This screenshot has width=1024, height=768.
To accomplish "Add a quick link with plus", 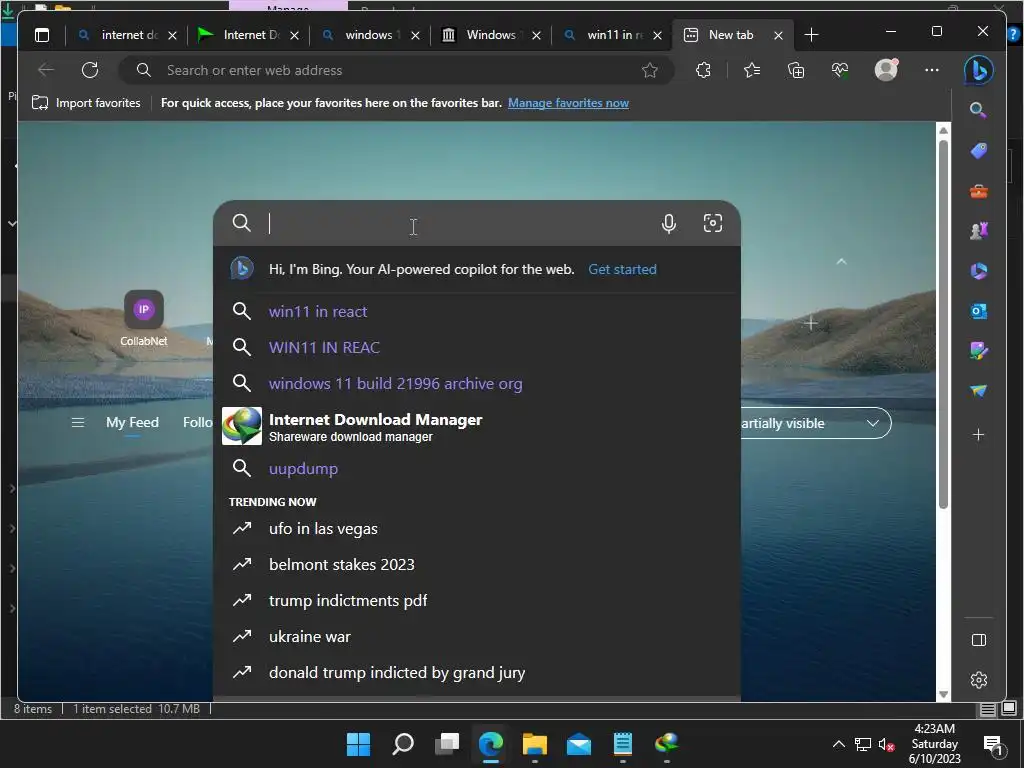I will coord(810,323).
